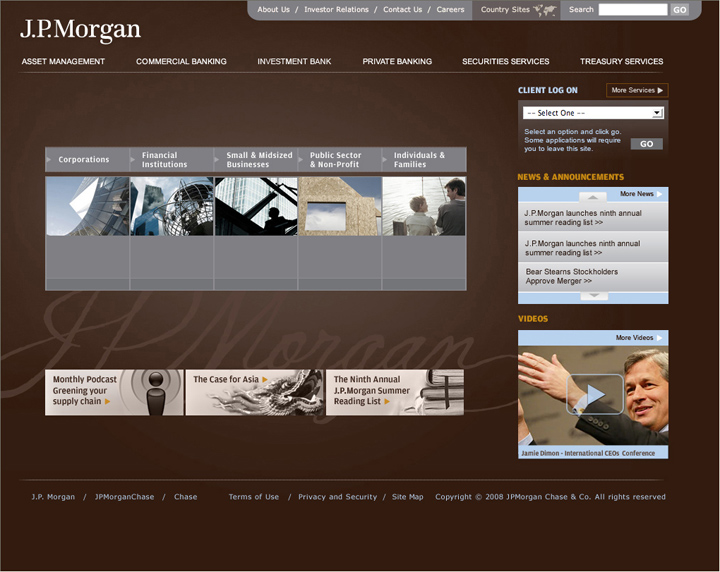The width and height of the screenshot is (720, 572).
Task: Open the More Videos link
Action: pos(635,338)
